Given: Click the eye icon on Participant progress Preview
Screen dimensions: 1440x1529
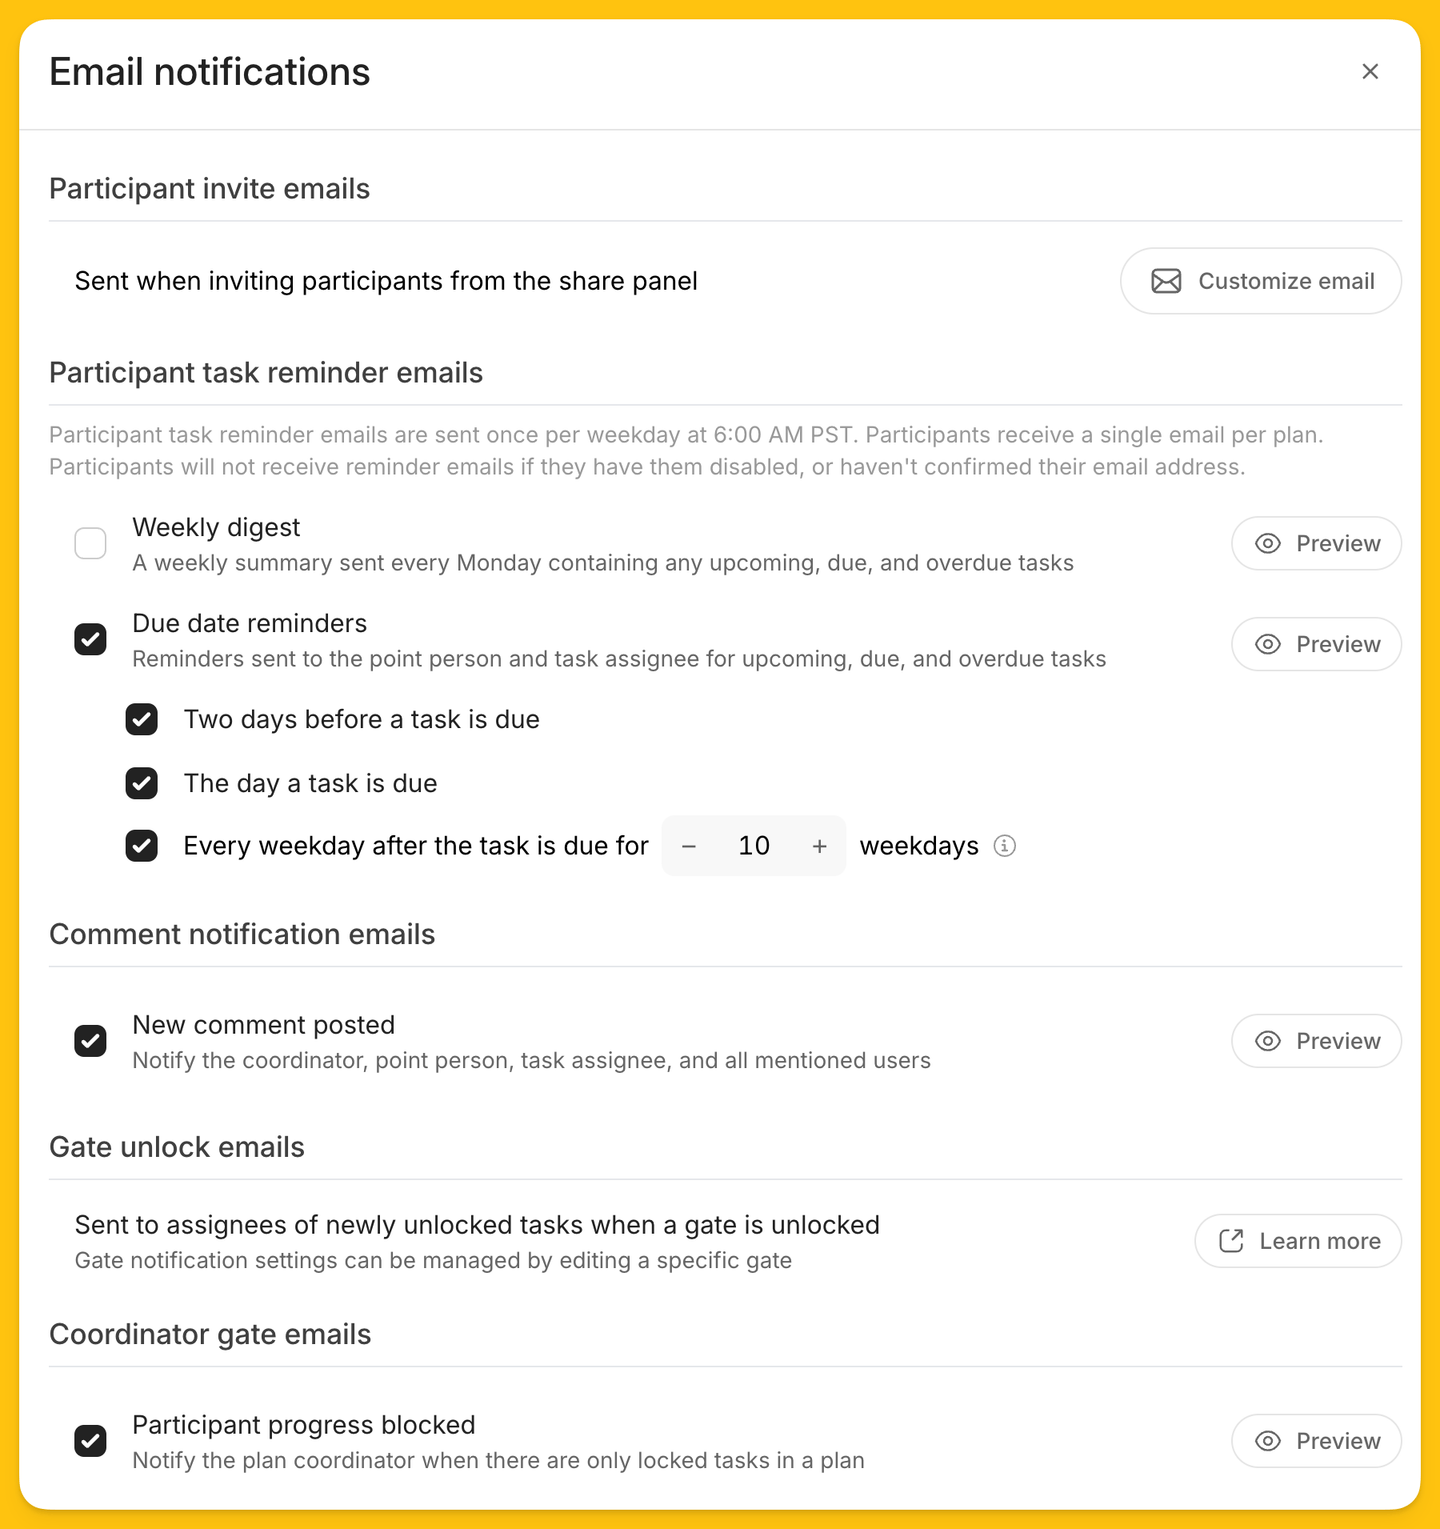Looking at the screenshot, I should (1268, 1441).
